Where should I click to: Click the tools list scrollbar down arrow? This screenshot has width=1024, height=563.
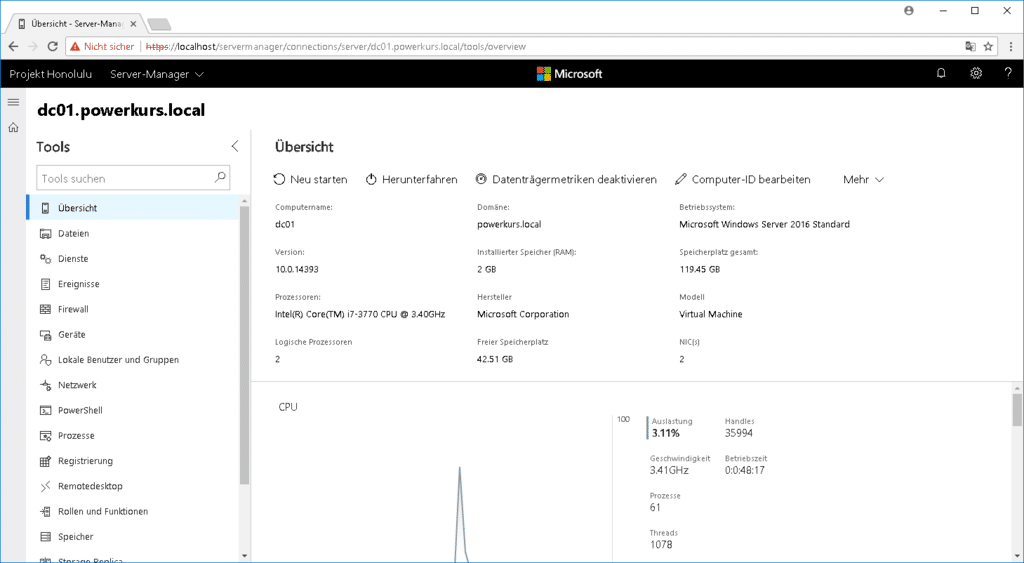pyautogui.click(x=245, y=555)
